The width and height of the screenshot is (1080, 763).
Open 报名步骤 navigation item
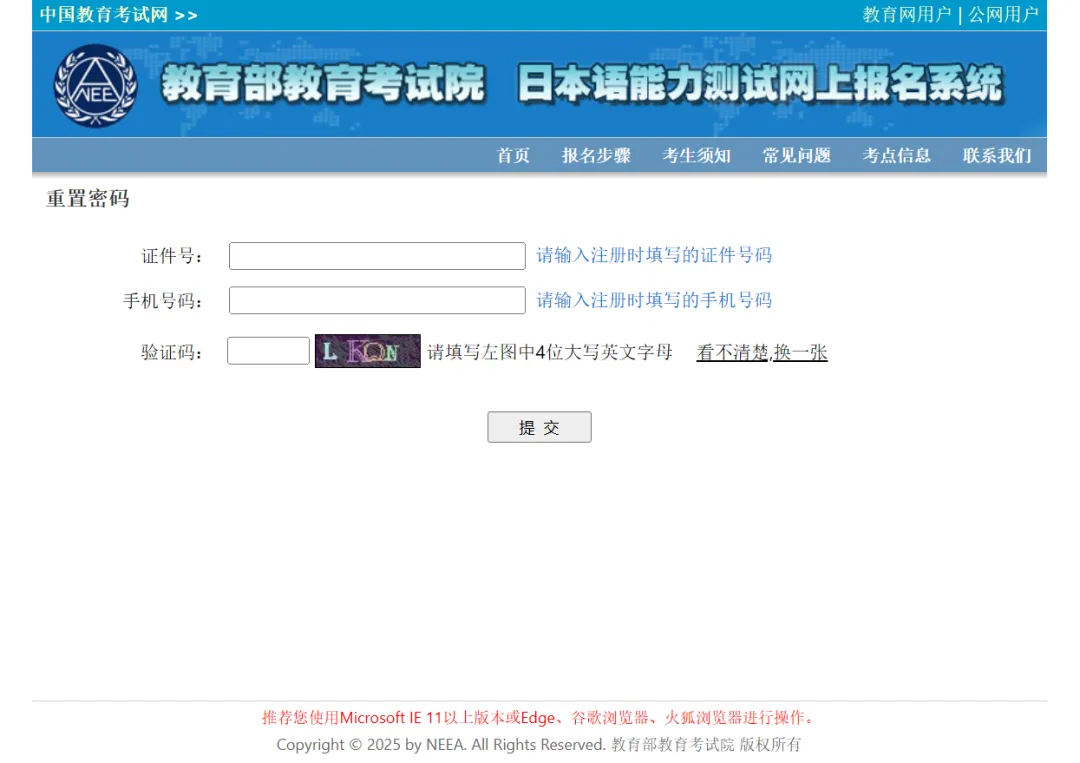[596, 156]
